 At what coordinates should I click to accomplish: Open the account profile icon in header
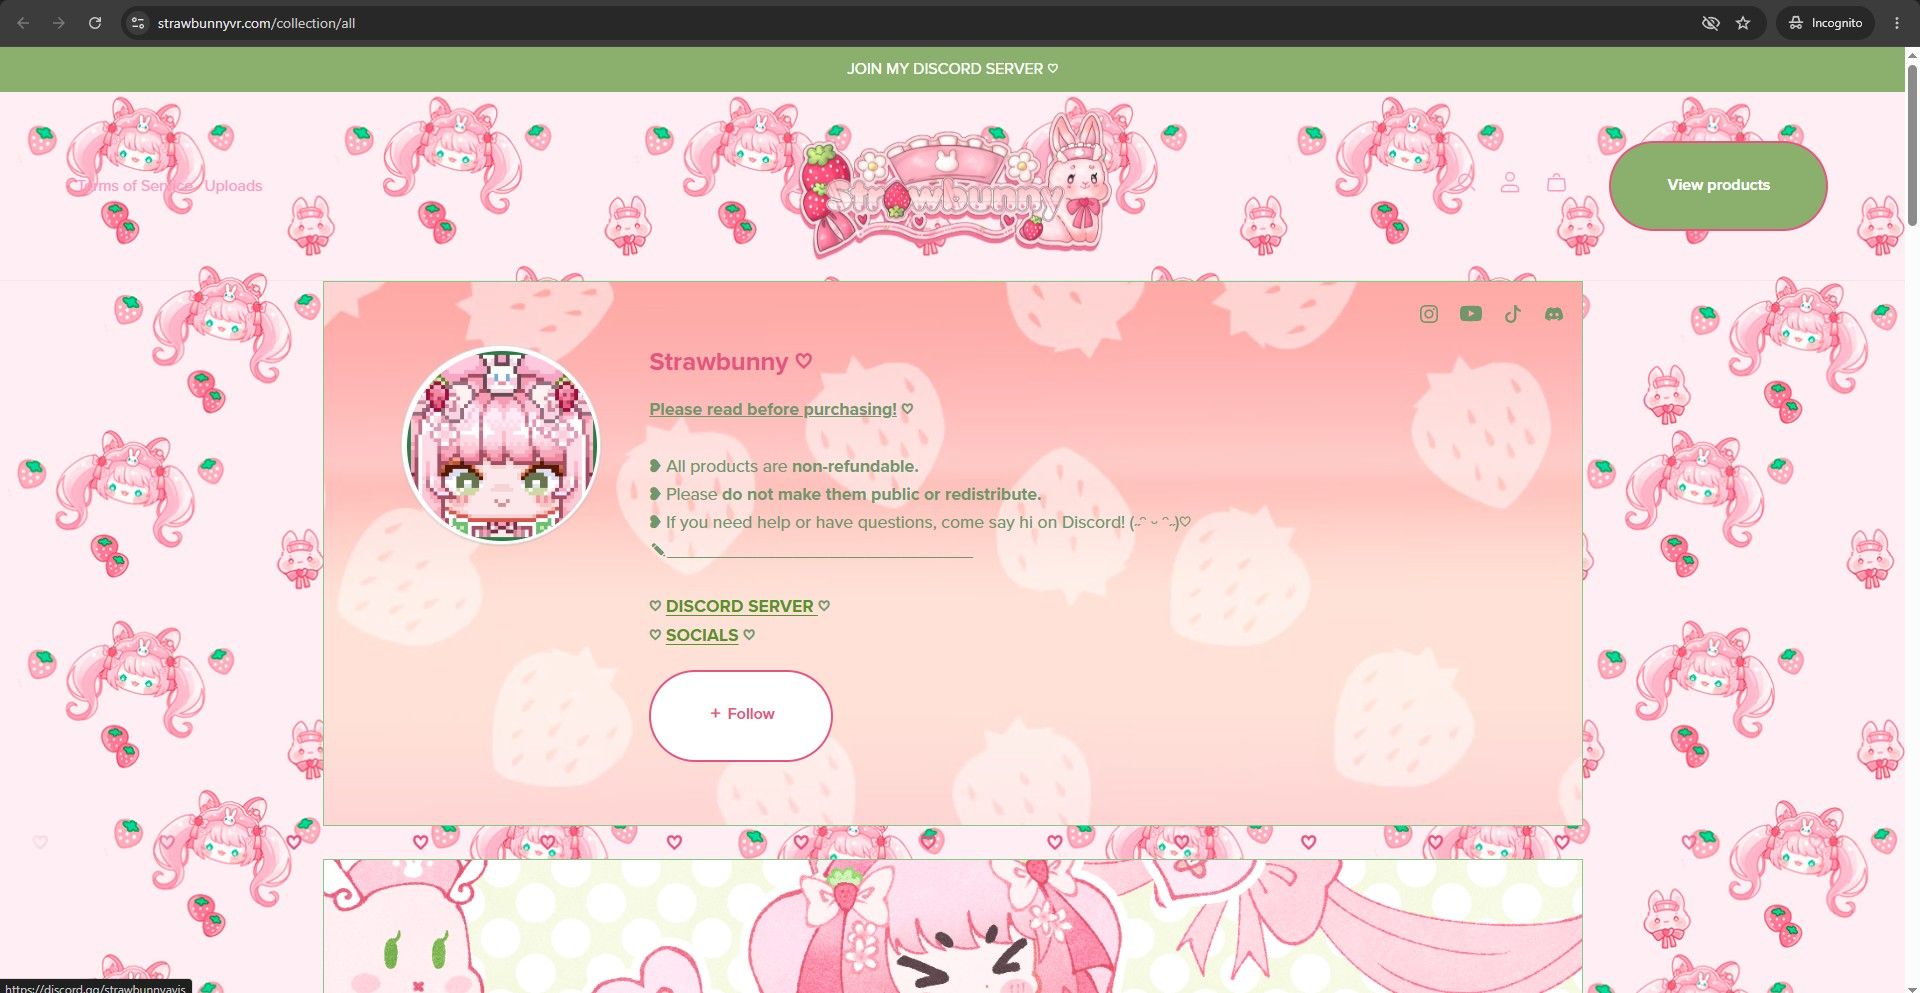click(1510, 183)
